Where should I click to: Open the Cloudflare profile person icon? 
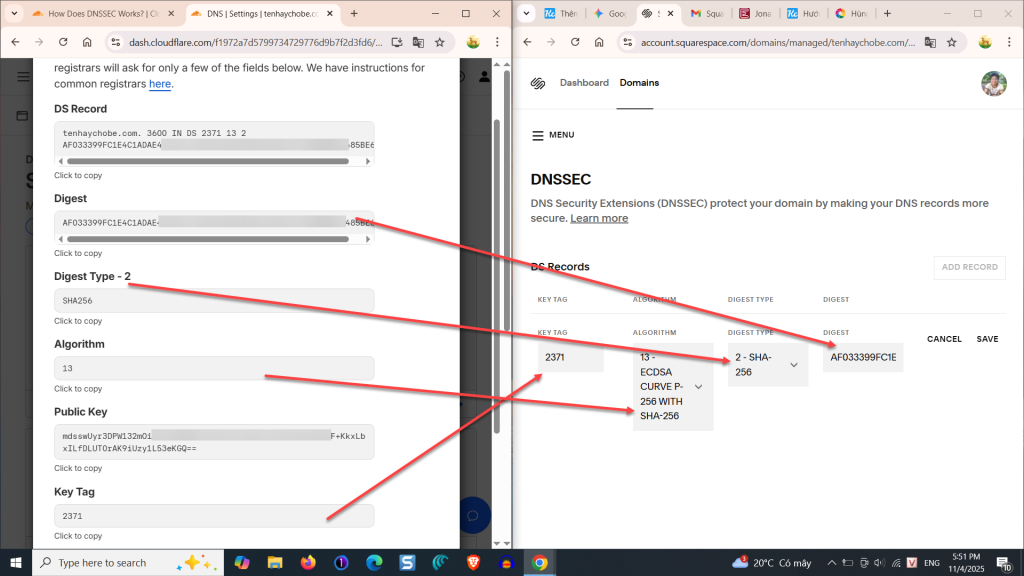483,76
